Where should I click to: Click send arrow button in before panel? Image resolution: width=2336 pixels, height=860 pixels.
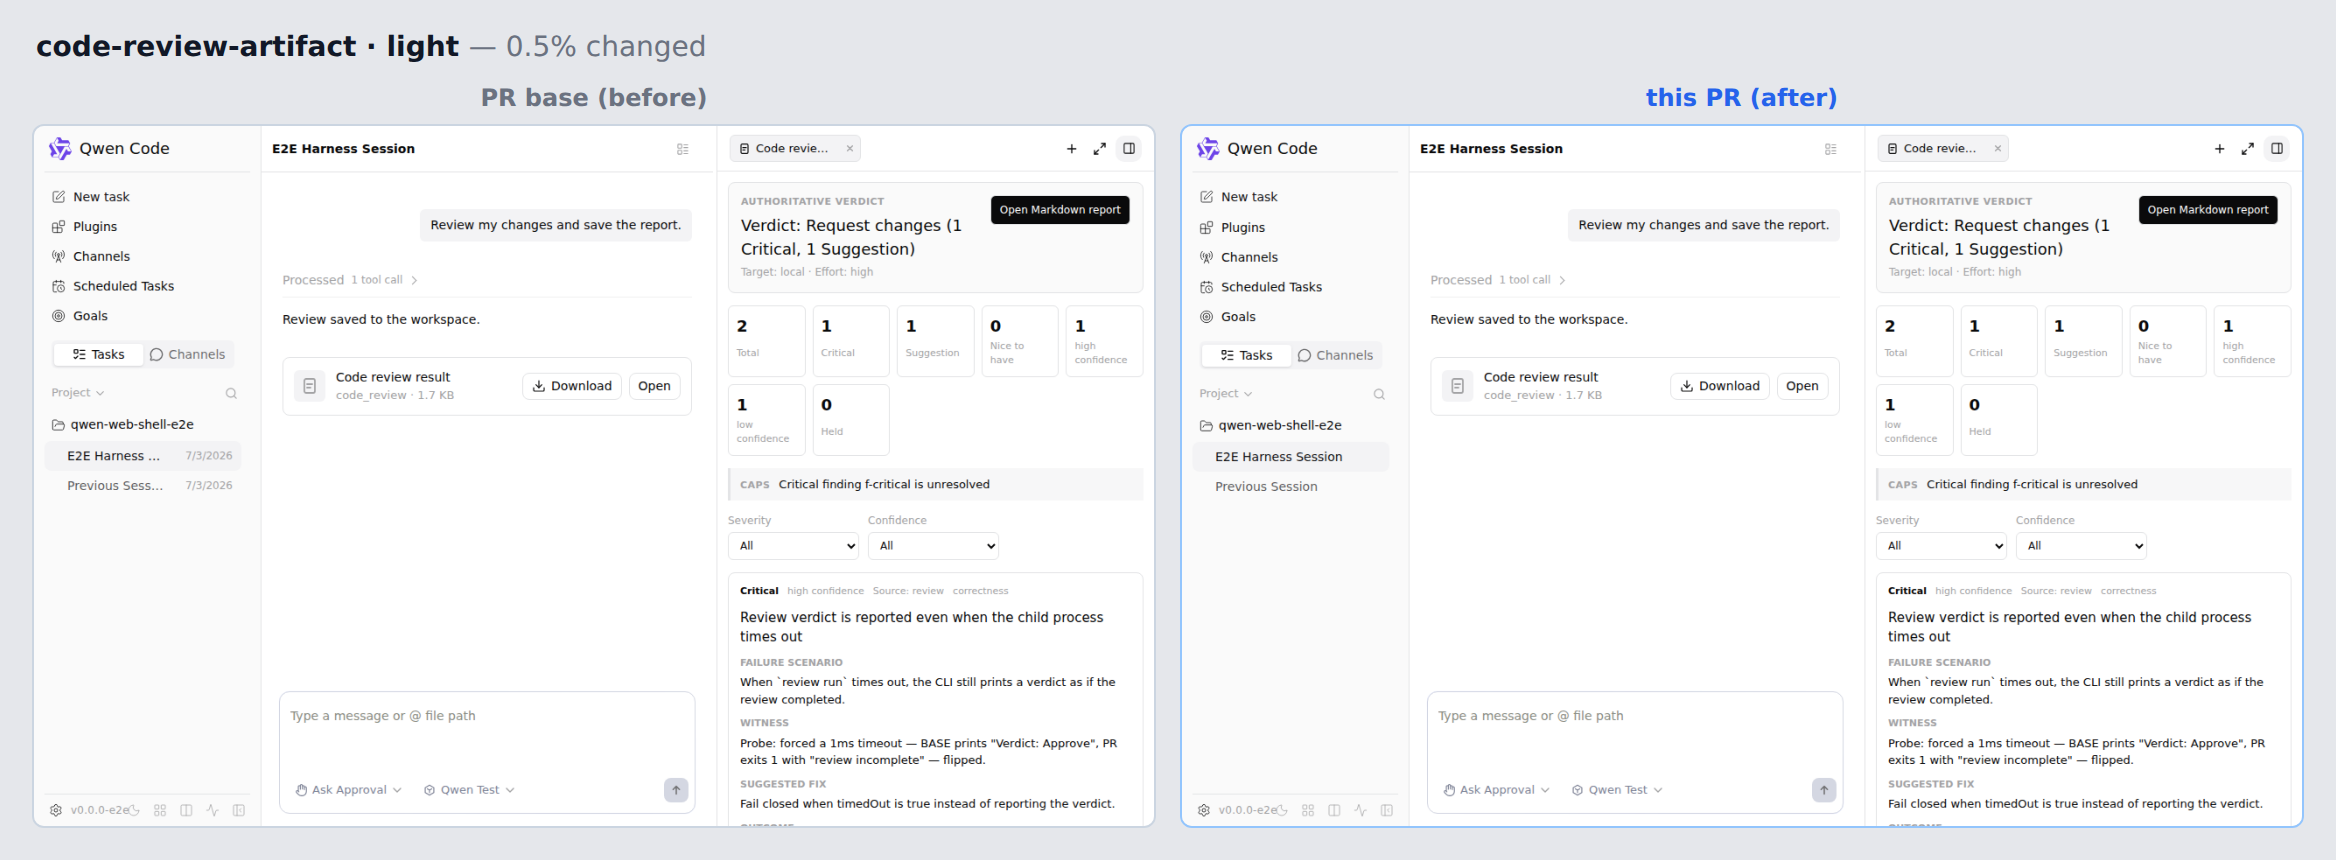coord(676,790)
